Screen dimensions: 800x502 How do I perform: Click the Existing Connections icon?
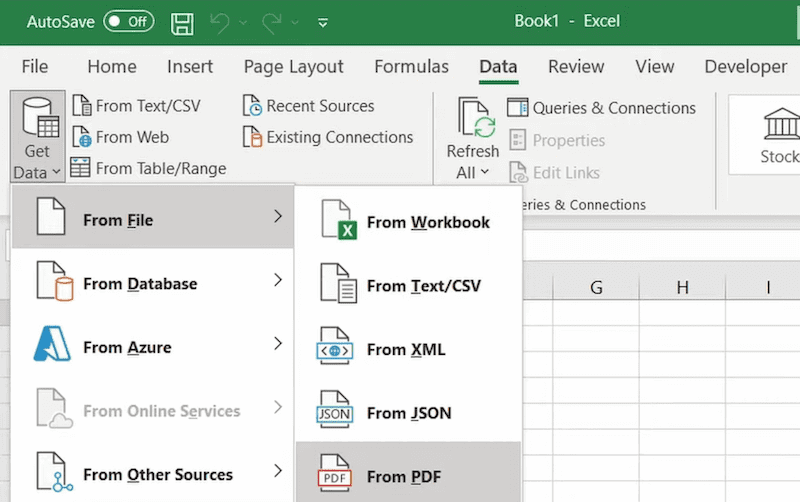[x=252, y=137]
